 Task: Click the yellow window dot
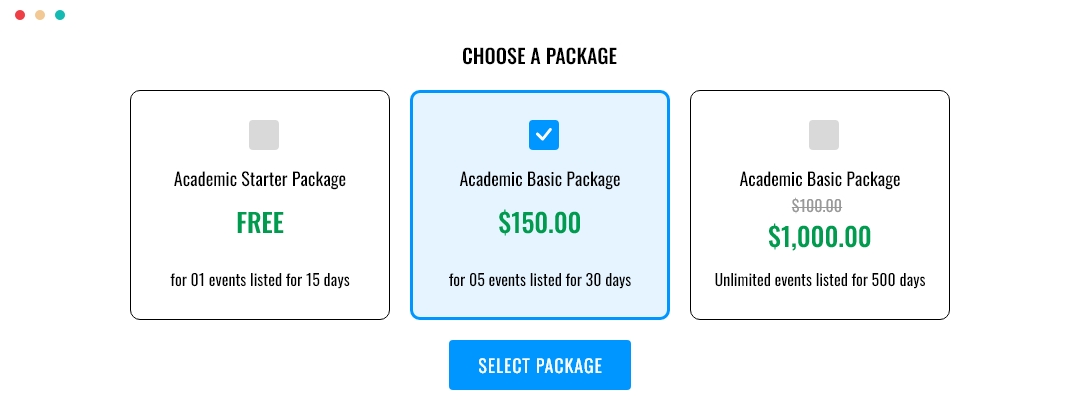click(40, 15)
